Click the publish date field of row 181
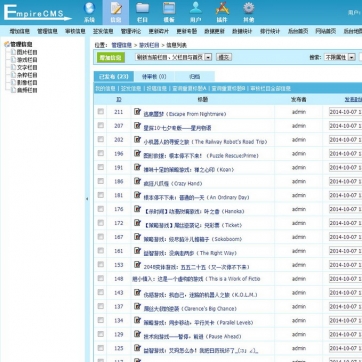The width and height of the screenshot is (362, 362). (345, 195)
